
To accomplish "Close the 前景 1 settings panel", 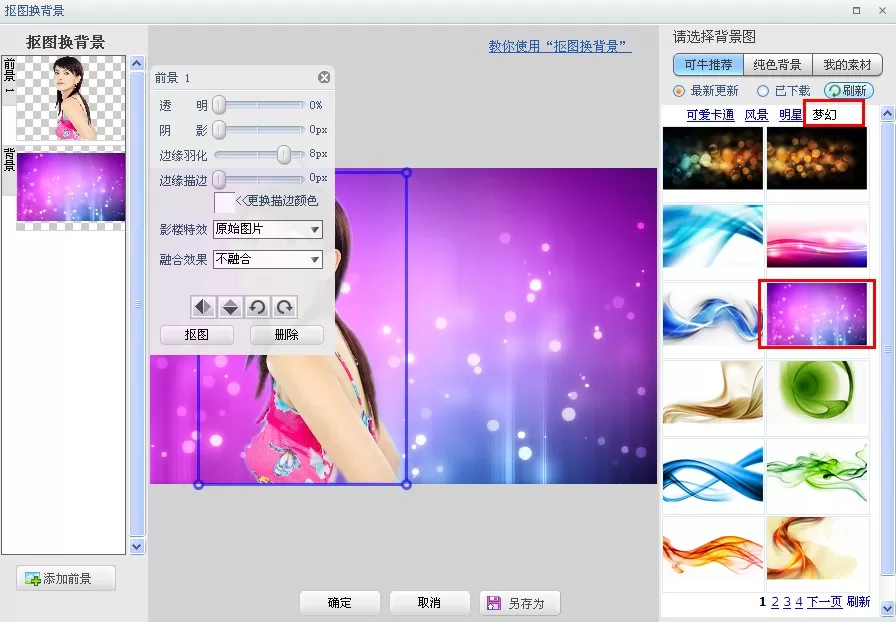I will pyautogui.click(x=324, y=77).
